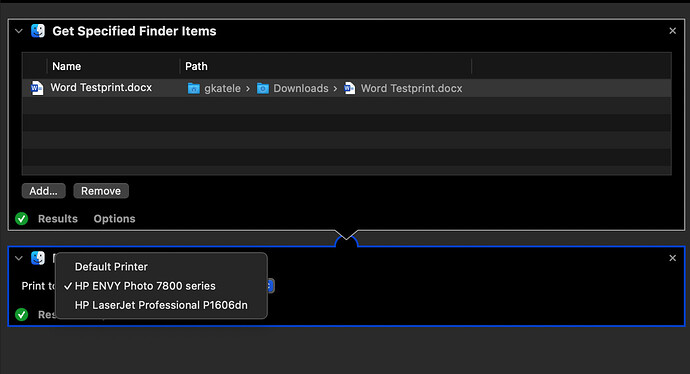The width and height of the screenshot is (690, 374).
Task: Click the Downloads folder icon in the path
Action: click(263, 88)
